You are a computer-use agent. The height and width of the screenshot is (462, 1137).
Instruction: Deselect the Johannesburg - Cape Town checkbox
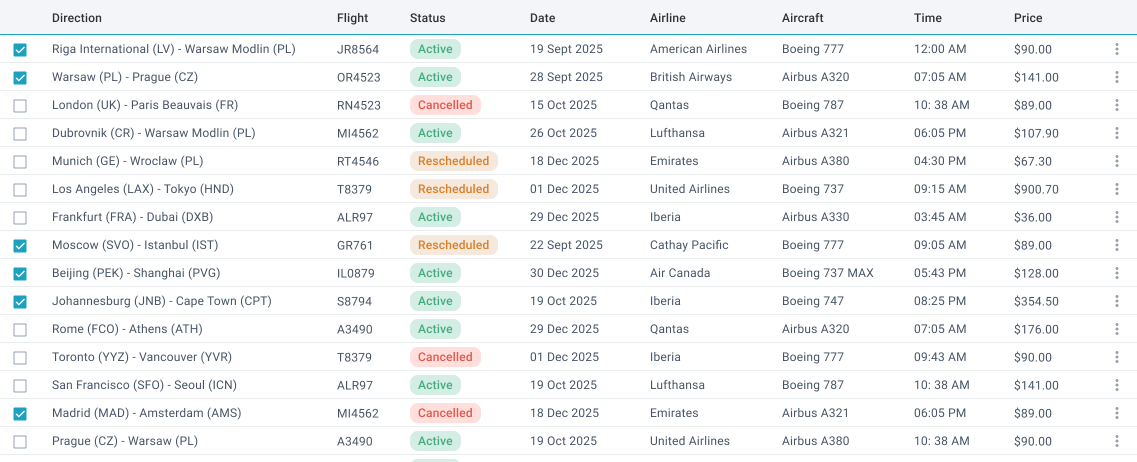tap(20, 302)
